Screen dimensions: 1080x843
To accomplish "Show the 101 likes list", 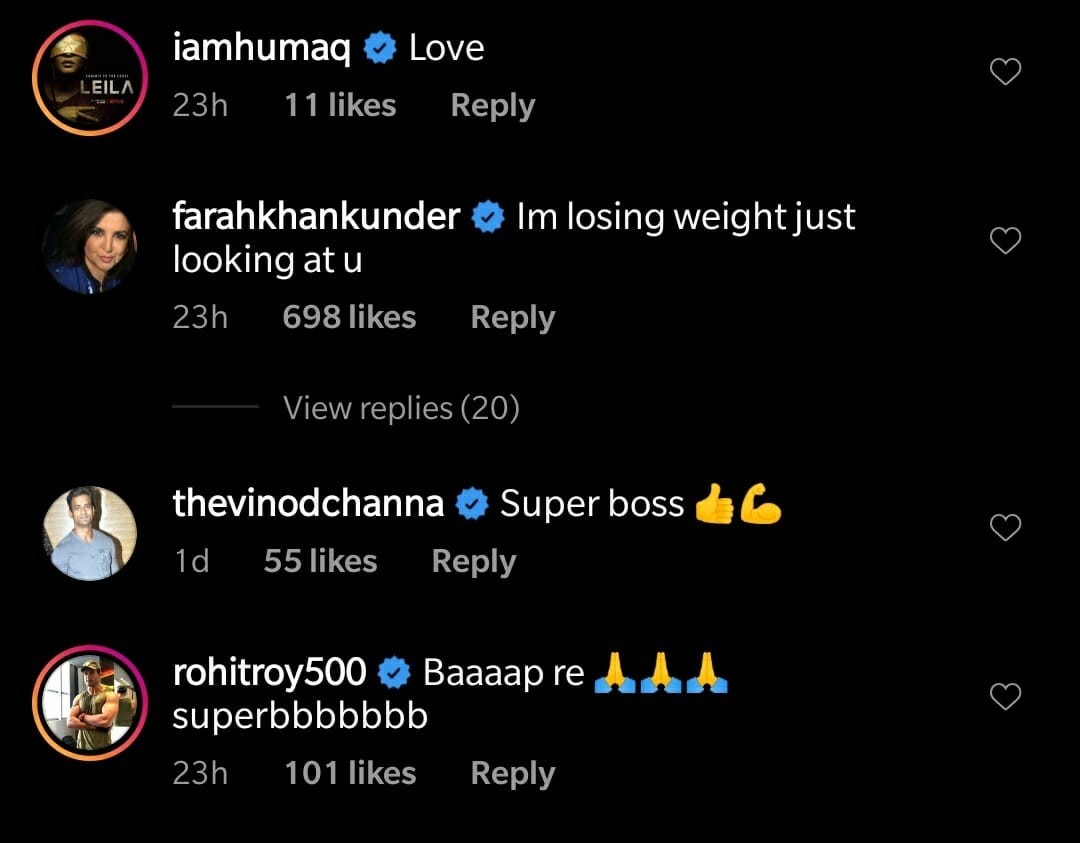I will pos(349,773).
